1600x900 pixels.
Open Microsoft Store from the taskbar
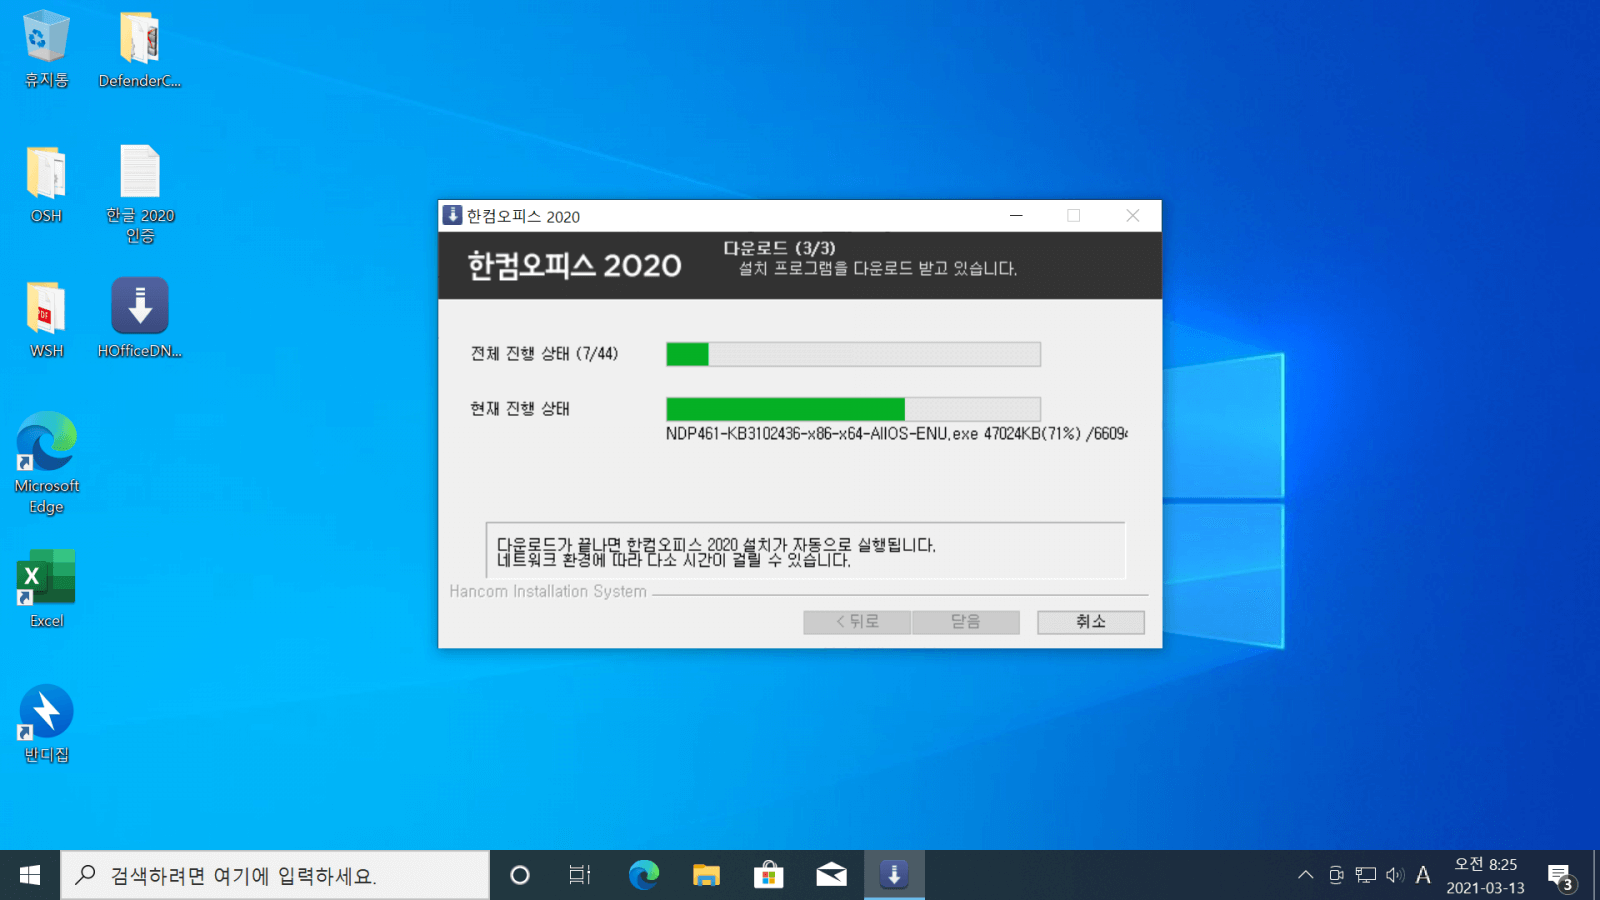[x=768, y=875]
